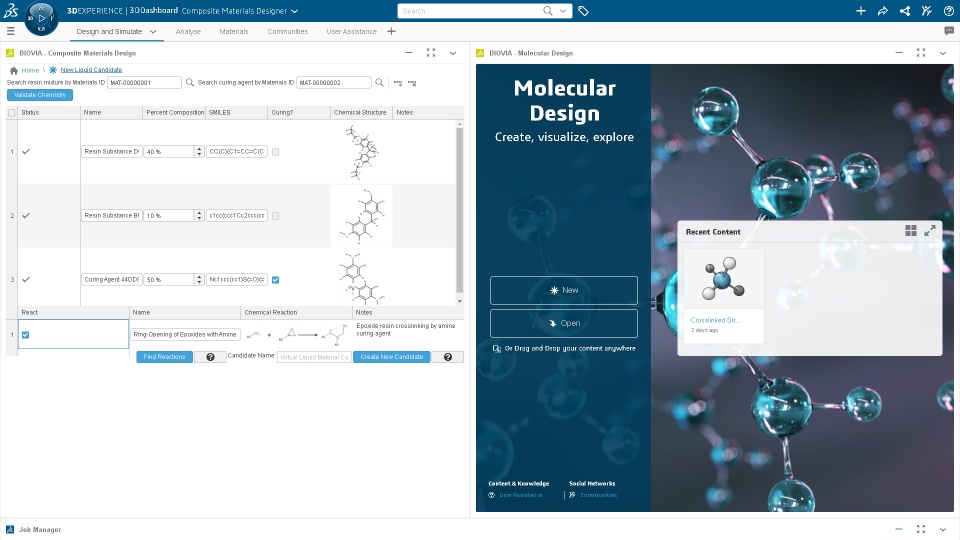The image size is (960, 540).
Task: Click the resin mixture Materials ID field
Action: (144, 83)
